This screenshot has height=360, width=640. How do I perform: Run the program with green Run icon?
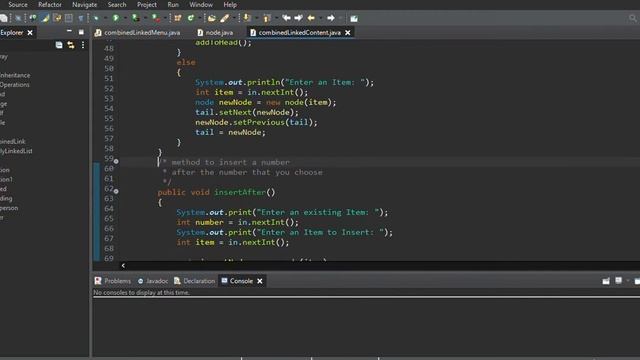[x=116, y=18]
